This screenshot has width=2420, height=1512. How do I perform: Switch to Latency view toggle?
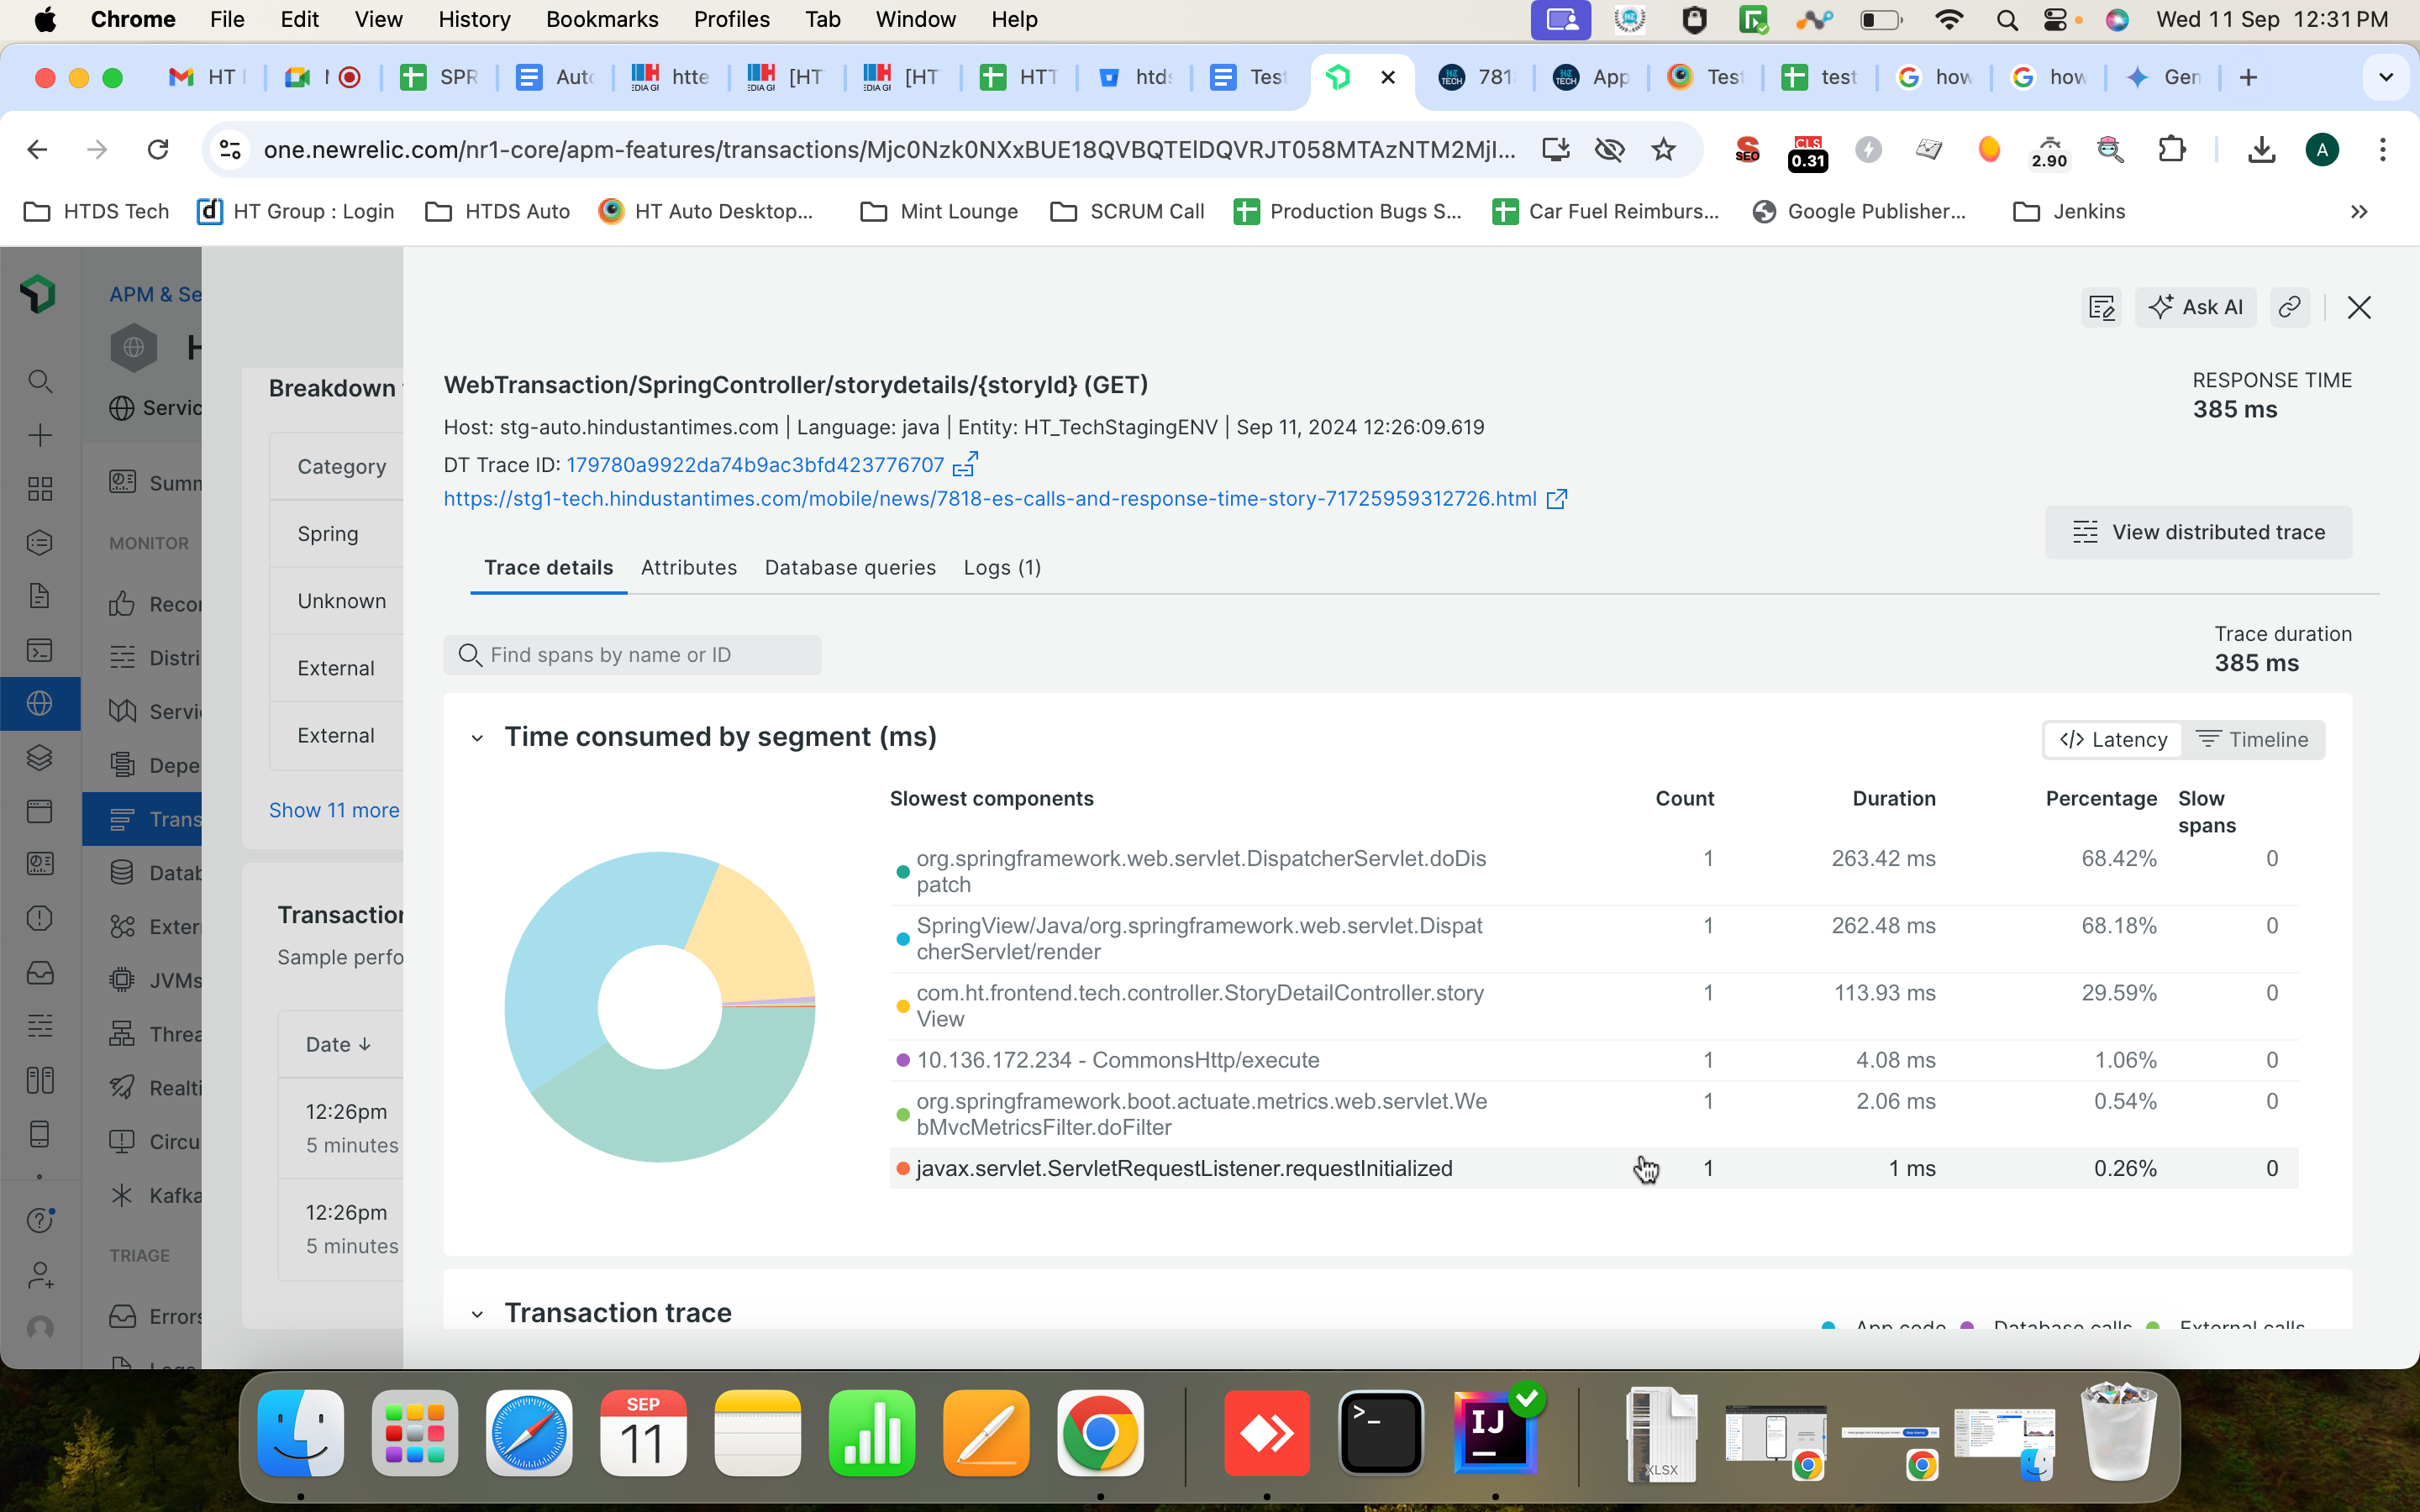click(x=2113, y=740)
